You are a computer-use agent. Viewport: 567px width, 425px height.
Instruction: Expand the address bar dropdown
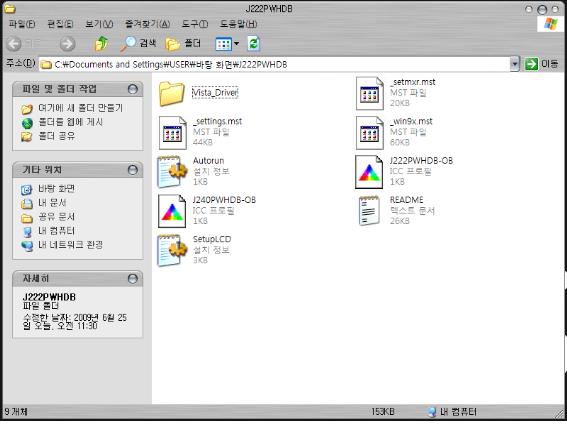(515, 64)
